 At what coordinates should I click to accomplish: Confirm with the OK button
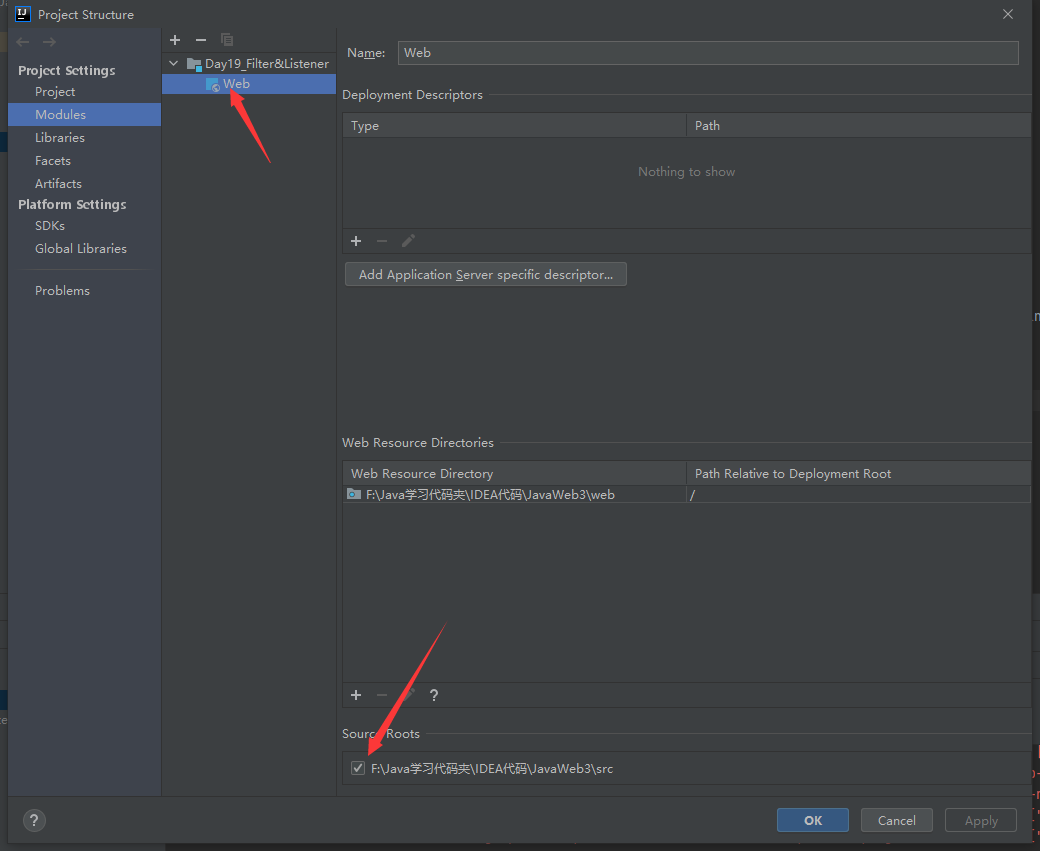pyautogui.click(x=812, y=820)
